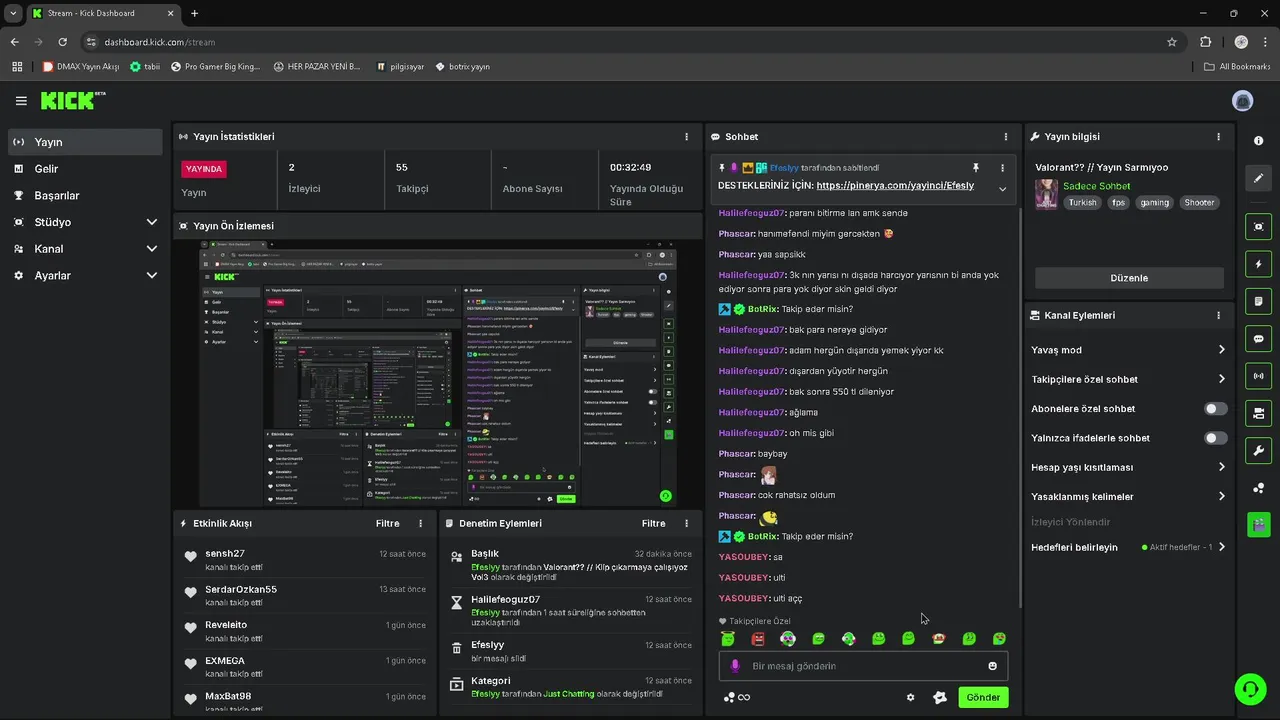Open the emoji picker smiley in message box
The width and height of the screenshot is (1280, 720).
(x=992, y=666)
